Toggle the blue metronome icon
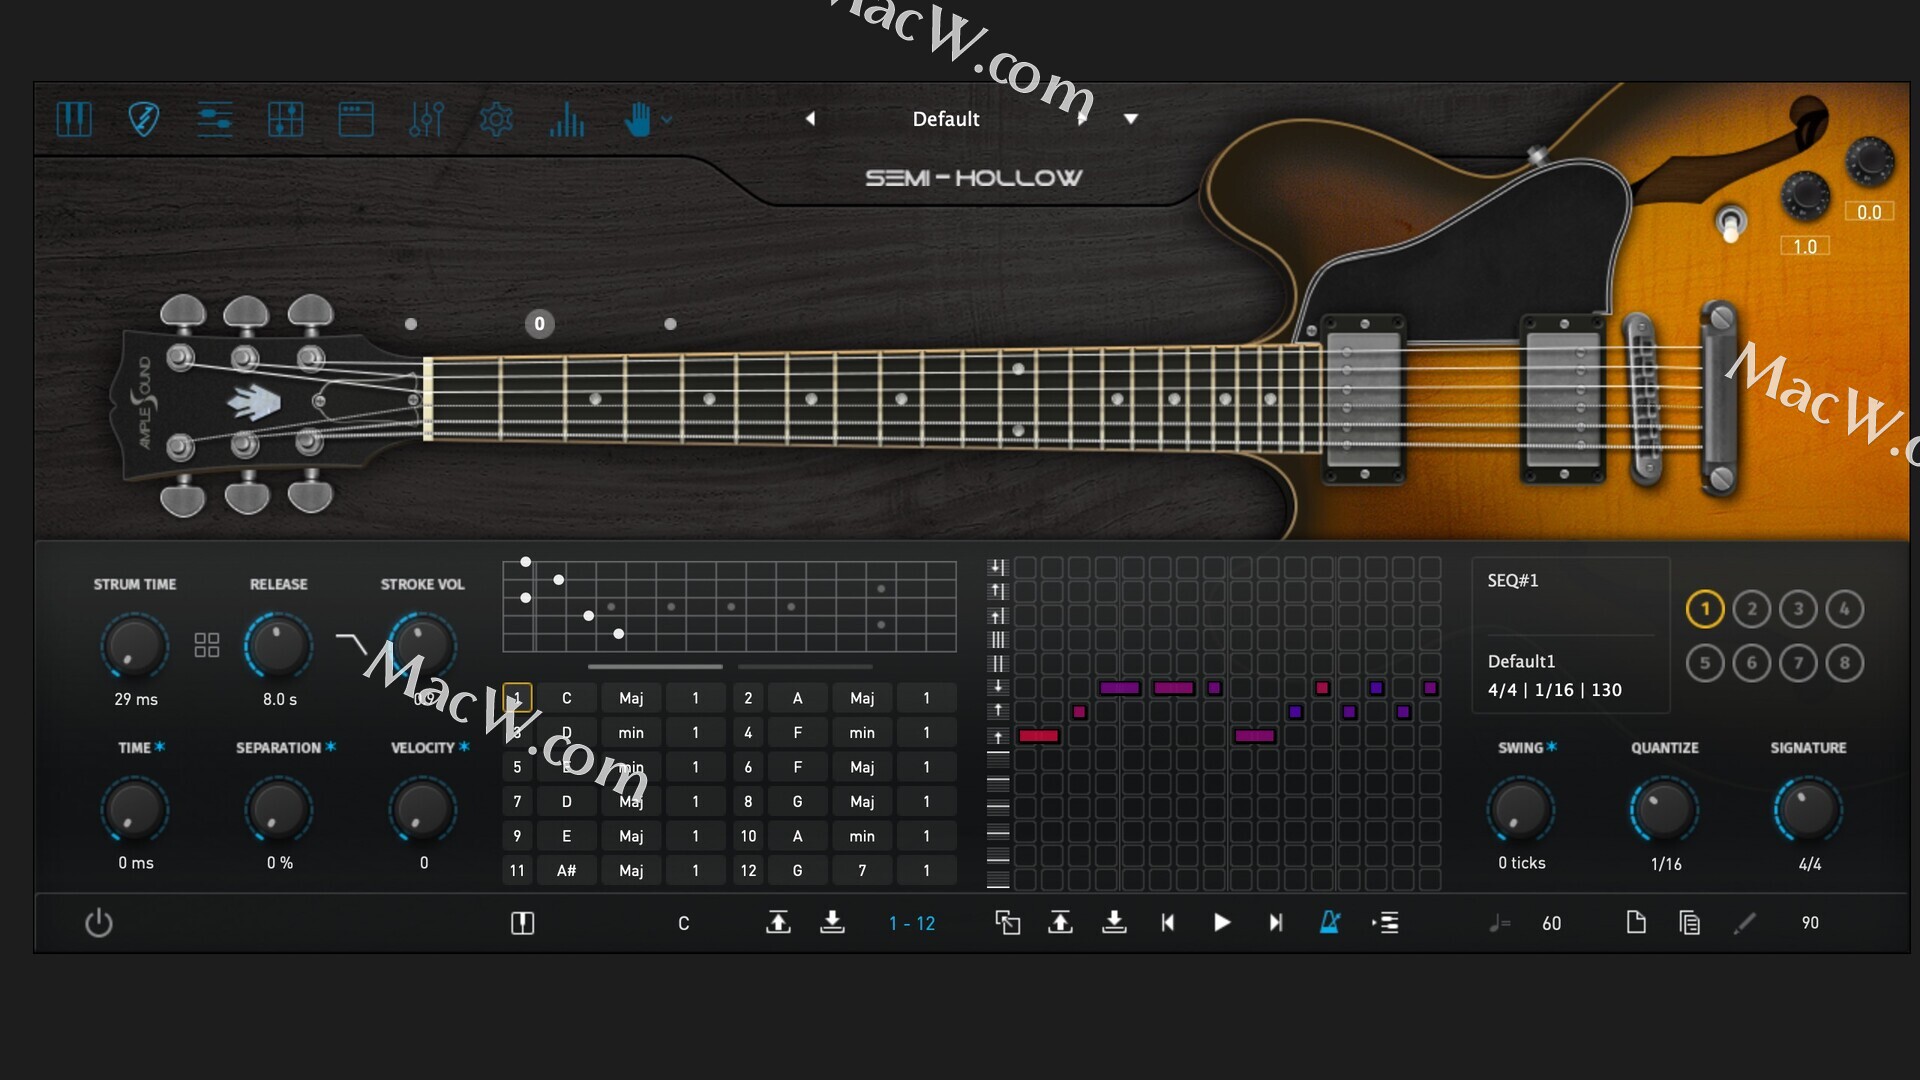 1330,922
